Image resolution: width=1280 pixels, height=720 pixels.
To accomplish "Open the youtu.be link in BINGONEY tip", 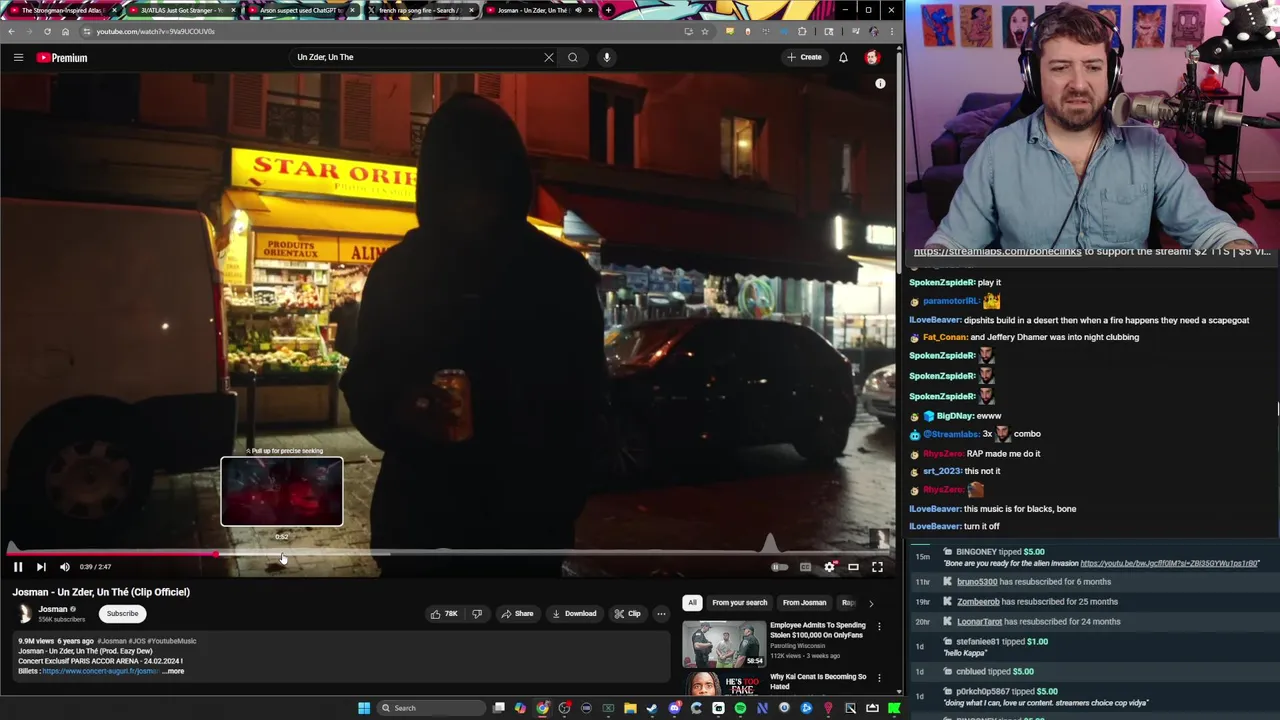I will point(1169,564).
